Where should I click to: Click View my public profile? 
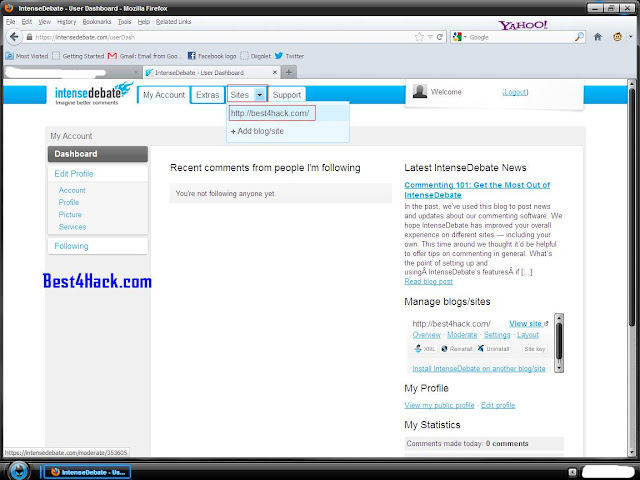[x=439, y=405]
